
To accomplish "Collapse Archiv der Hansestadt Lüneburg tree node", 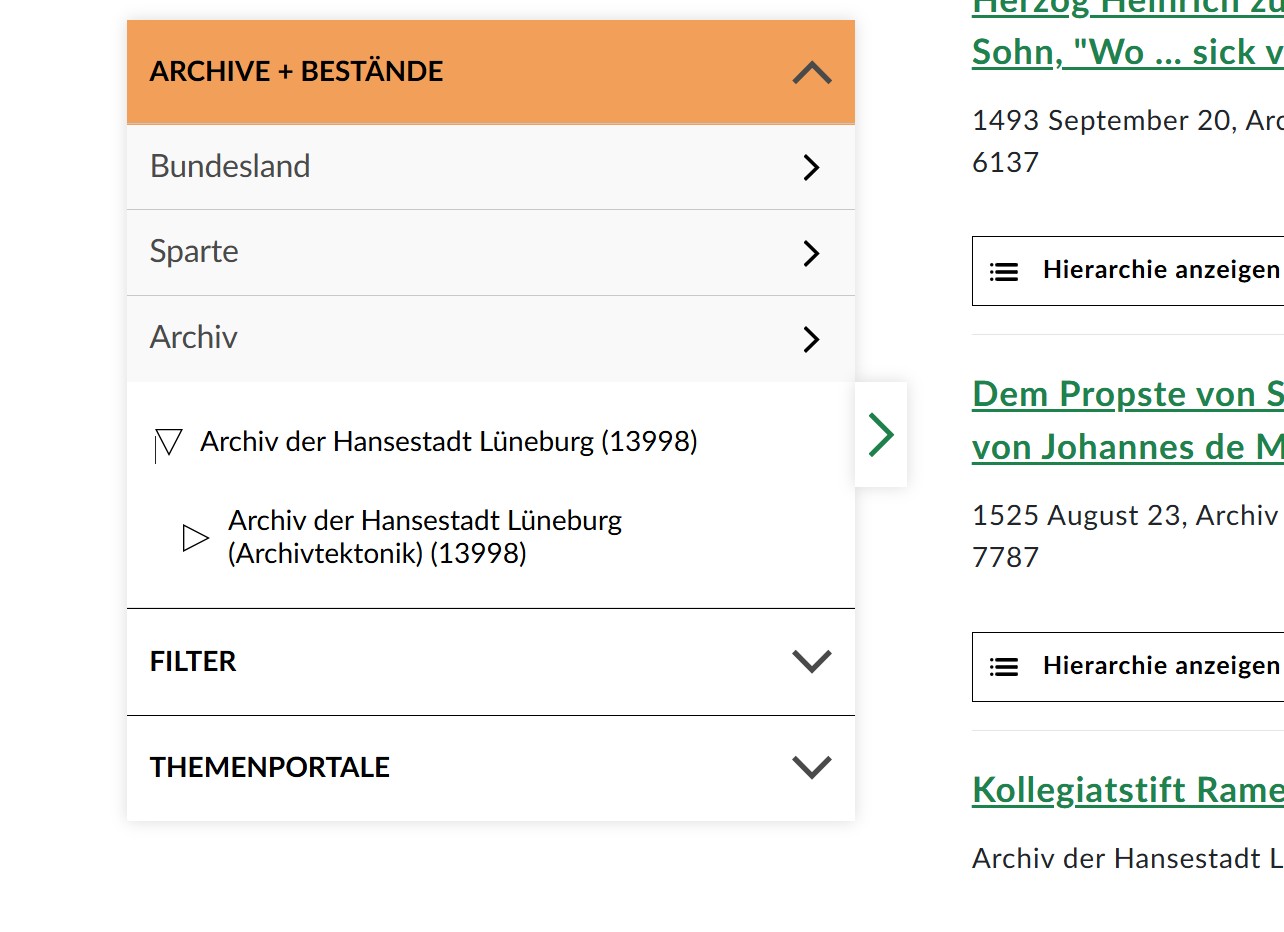I will (168, 443).
